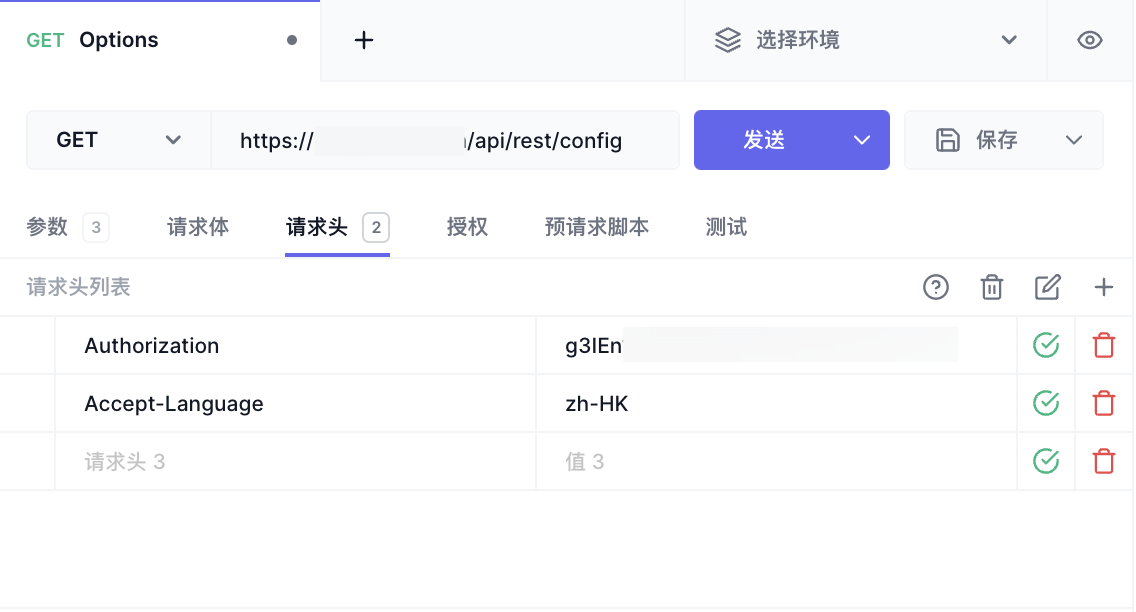This screenshot has width=1136, height=612.
Task: Open a new request tab
Action: (x=364, y=40)
